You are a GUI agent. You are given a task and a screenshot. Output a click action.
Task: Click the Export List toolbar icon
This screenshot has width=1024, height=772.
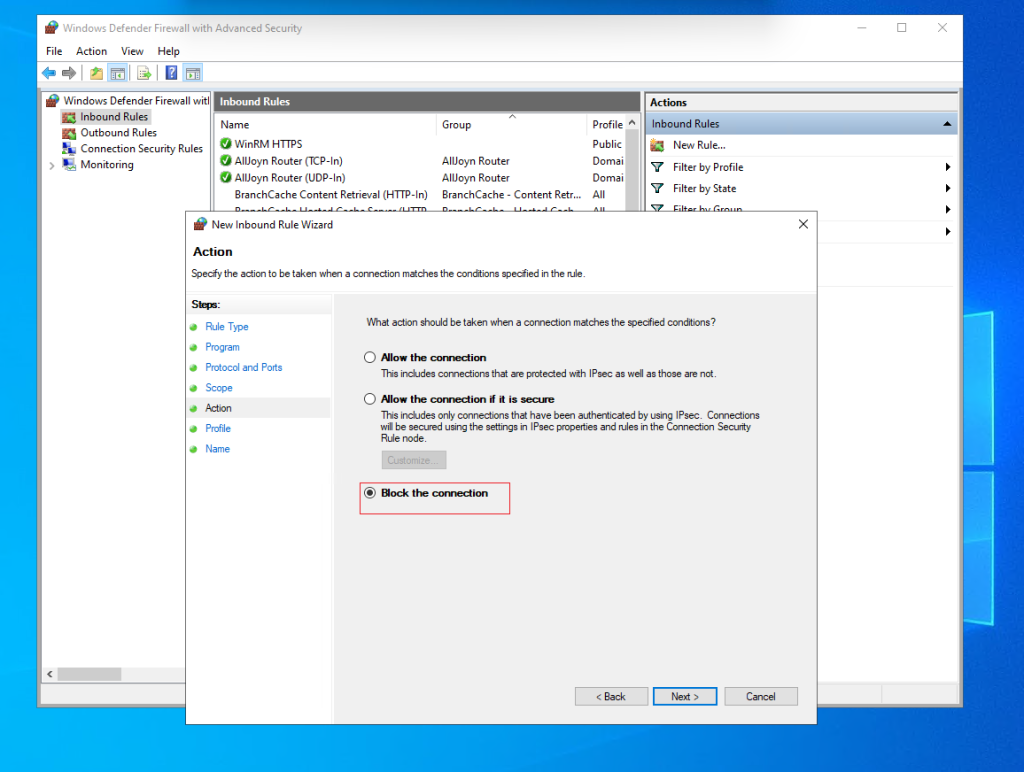[144, 72]
